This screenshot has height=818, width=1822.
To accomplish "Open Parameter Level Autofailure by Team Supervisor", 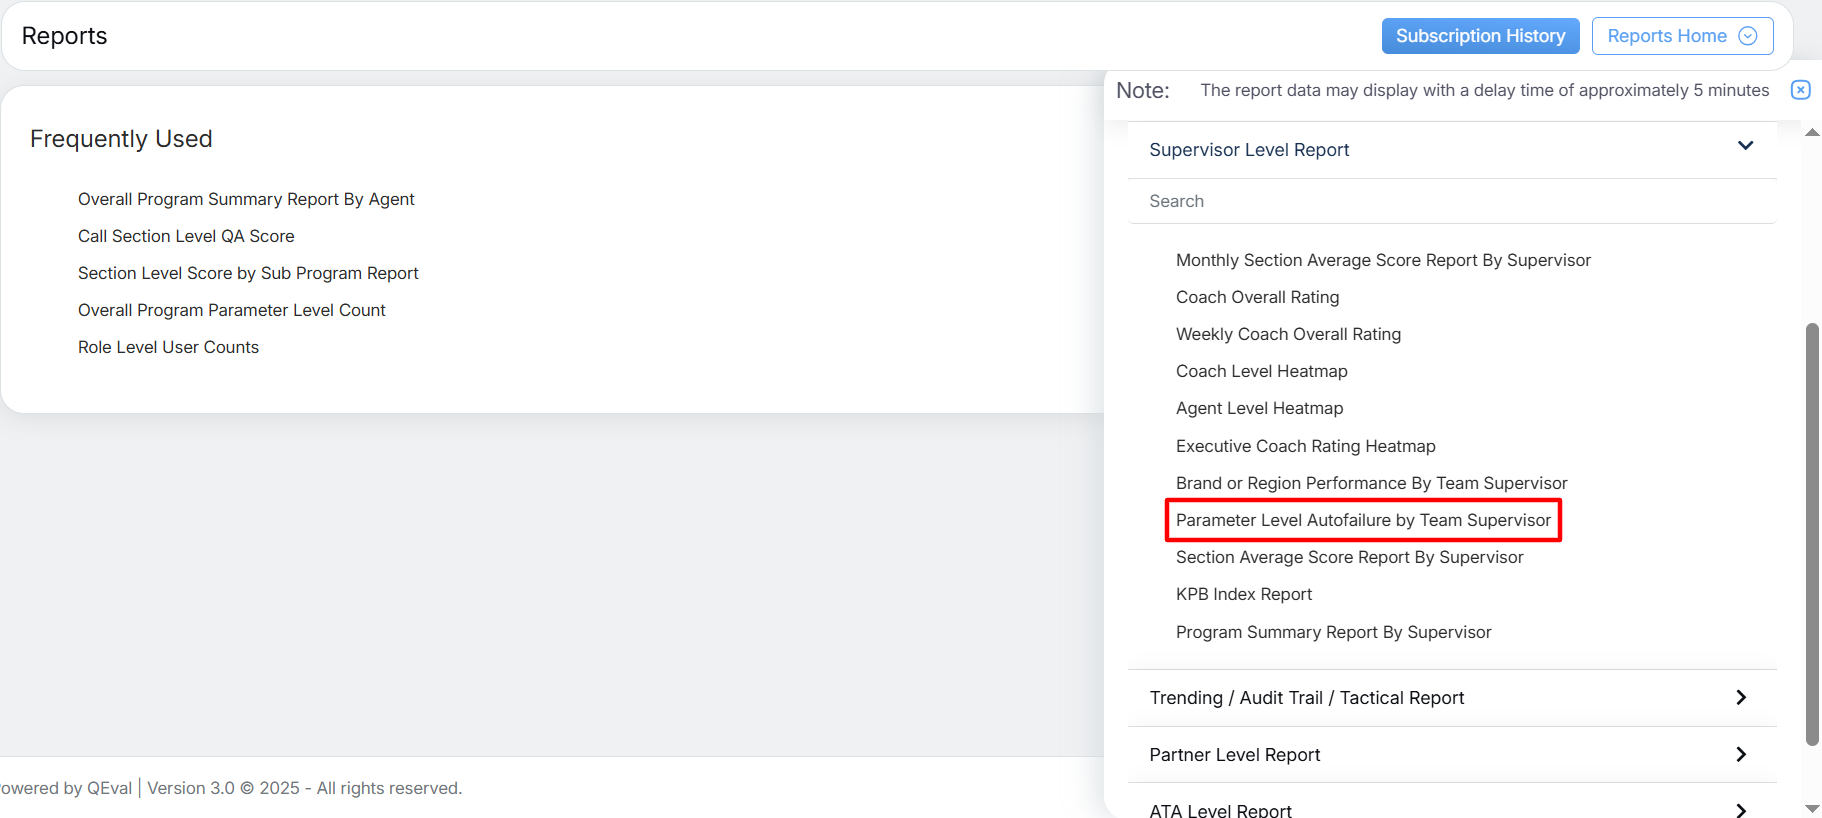I will click(x=1363, y=520).
